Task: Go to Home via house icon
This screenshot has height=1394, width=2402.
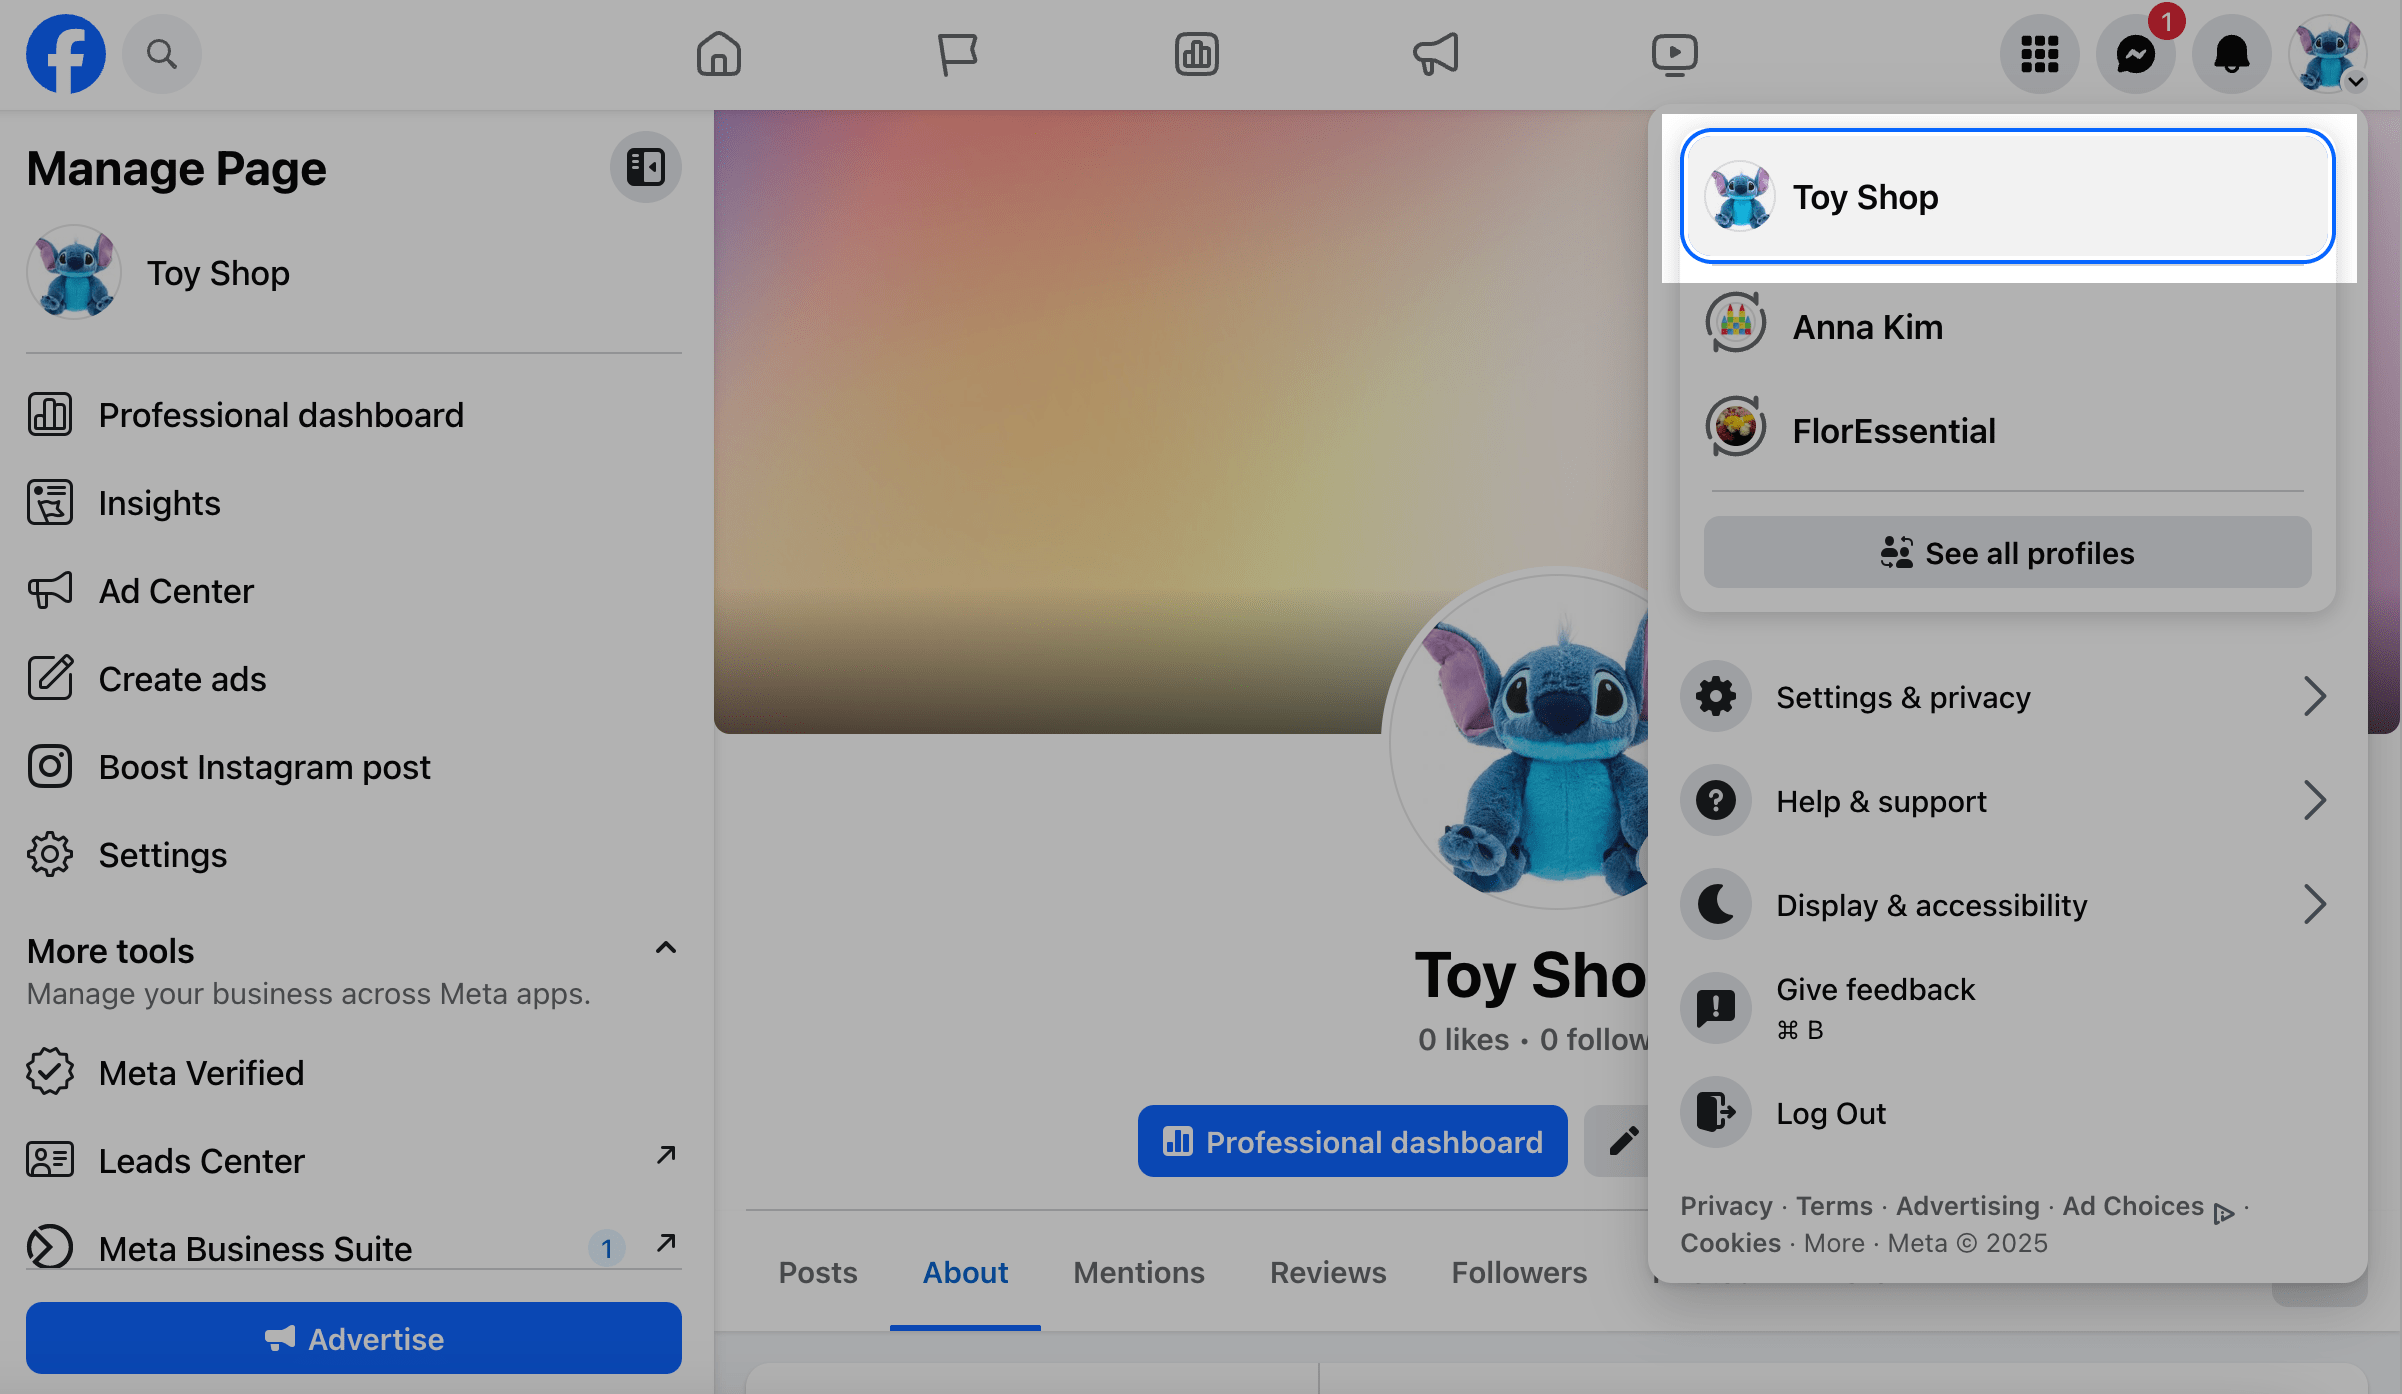Action: [x=719, y=54]
